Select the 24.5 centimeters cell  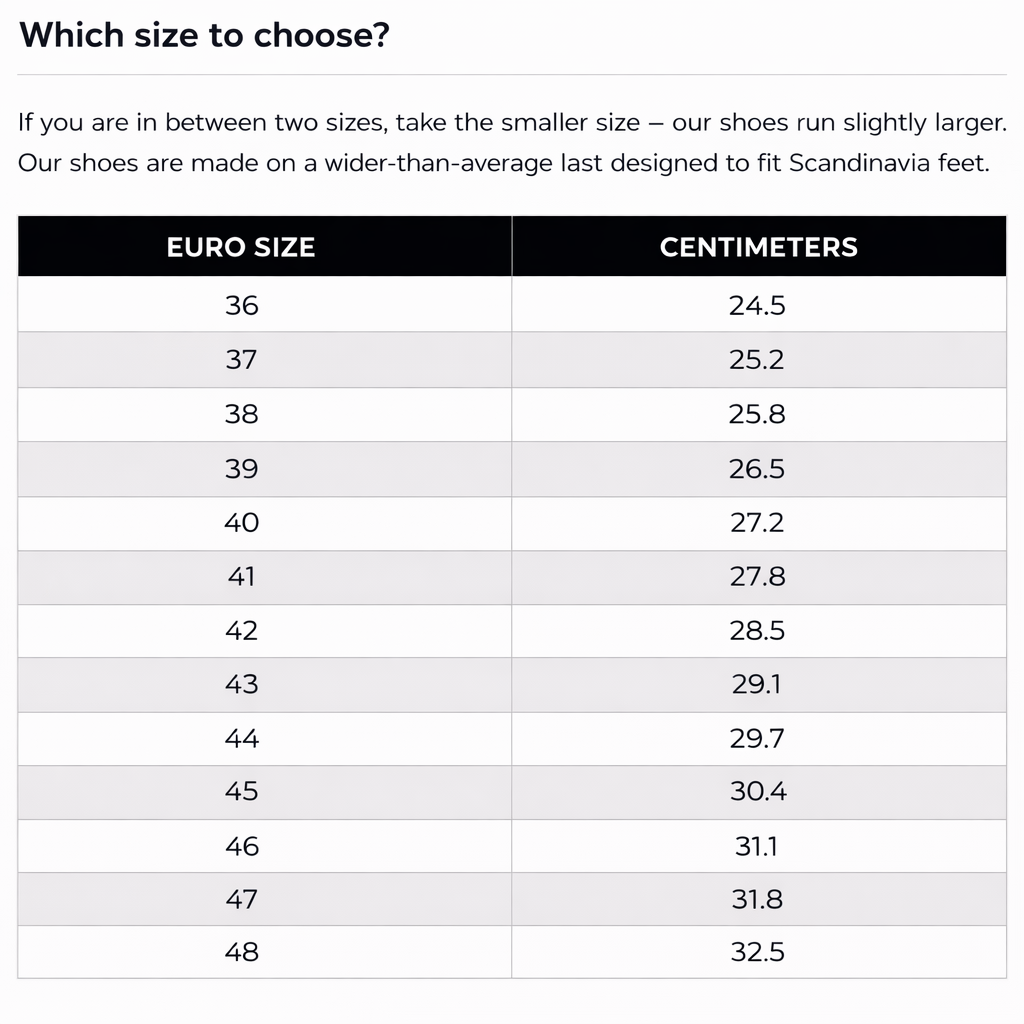(x=757, y=305)
